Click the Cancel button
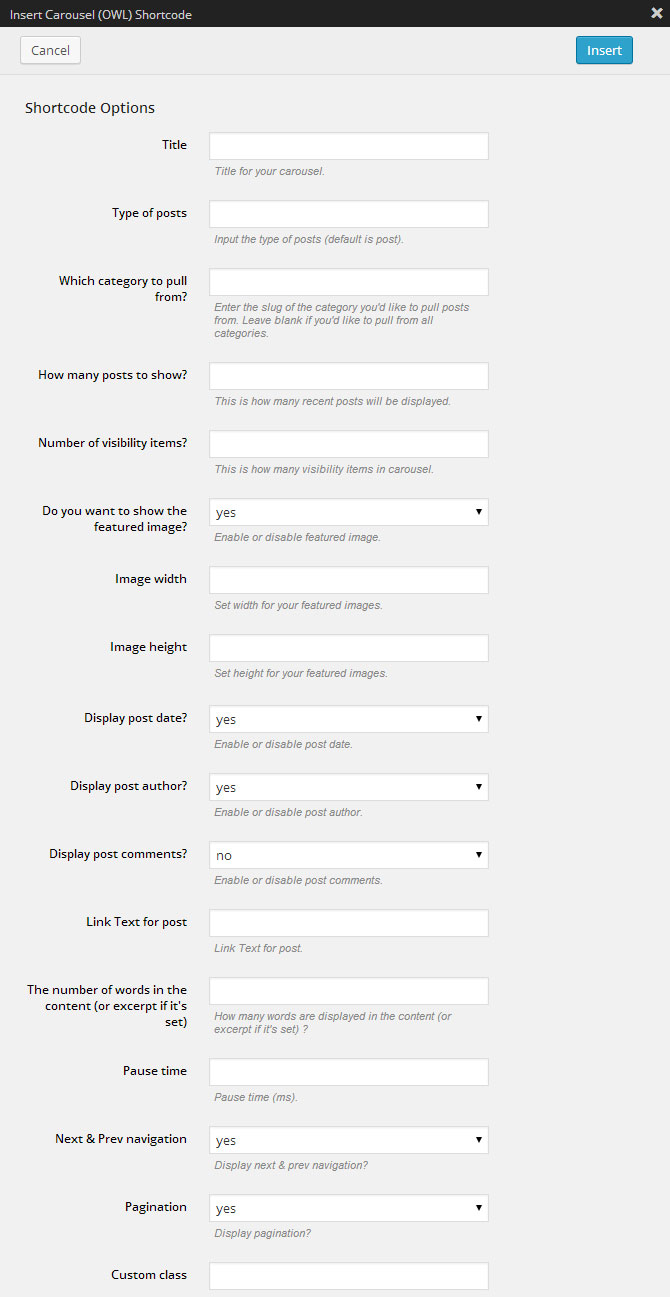Screen dimensions: 670x1297 pyautogui.click(x=50, y=50)
